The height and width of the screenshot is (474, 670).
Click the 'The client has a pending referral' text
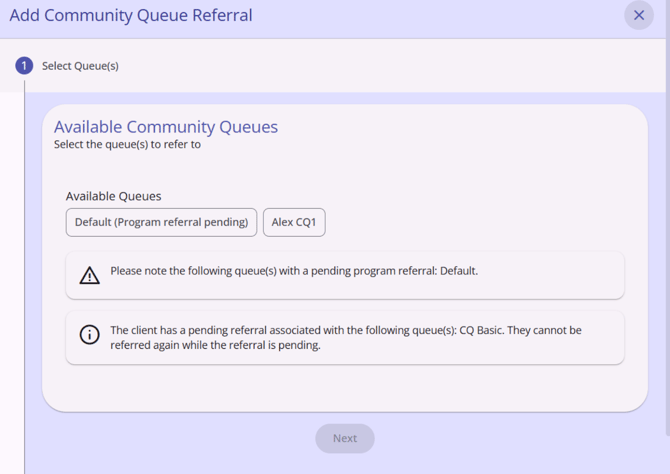(x=240, y=330)
